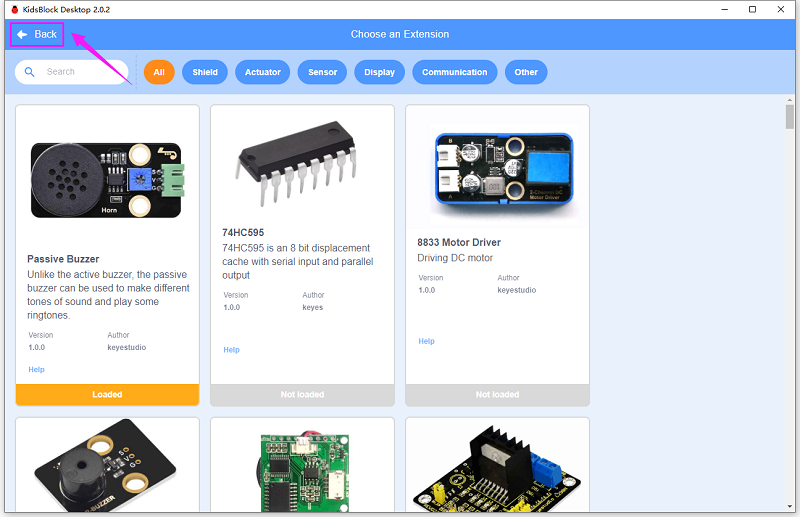Click the KidsBlock Desktop app icon in title bar

(x=15, y=9)
